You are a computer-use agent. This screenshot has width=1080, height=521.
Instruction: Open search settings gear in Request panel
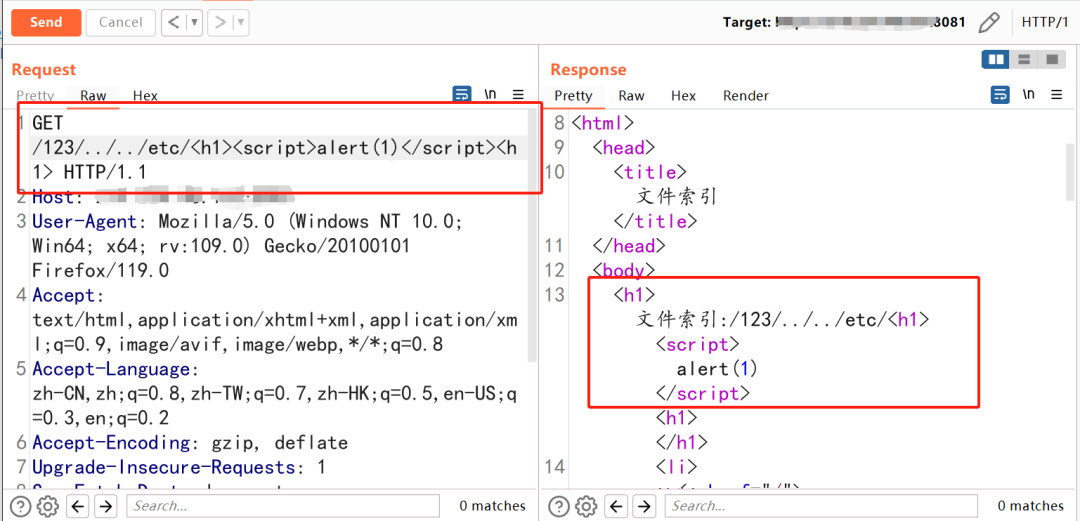pos(48,506)
